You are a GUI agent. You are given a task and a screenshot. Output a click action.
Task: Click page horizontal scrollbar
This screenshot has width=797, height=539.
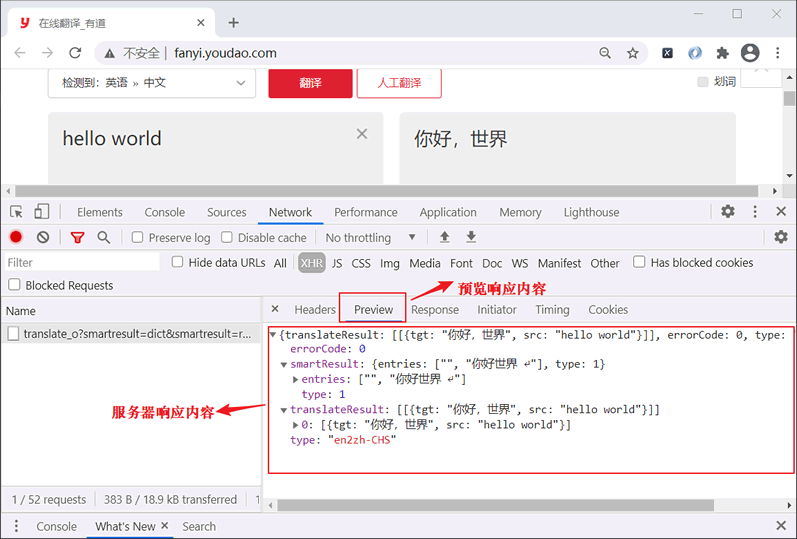387,191
